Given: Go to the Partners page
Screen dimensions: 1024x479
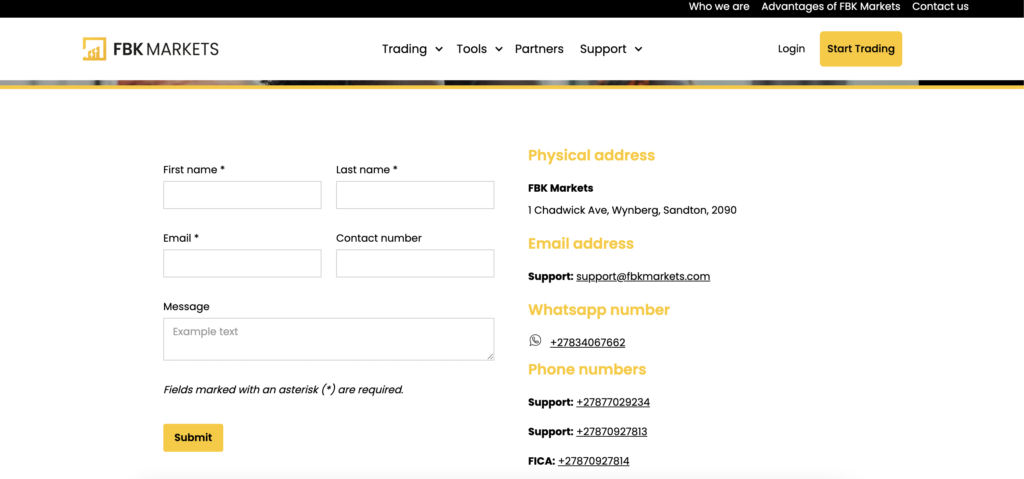Looking at the screenshot, I should 539,49.
